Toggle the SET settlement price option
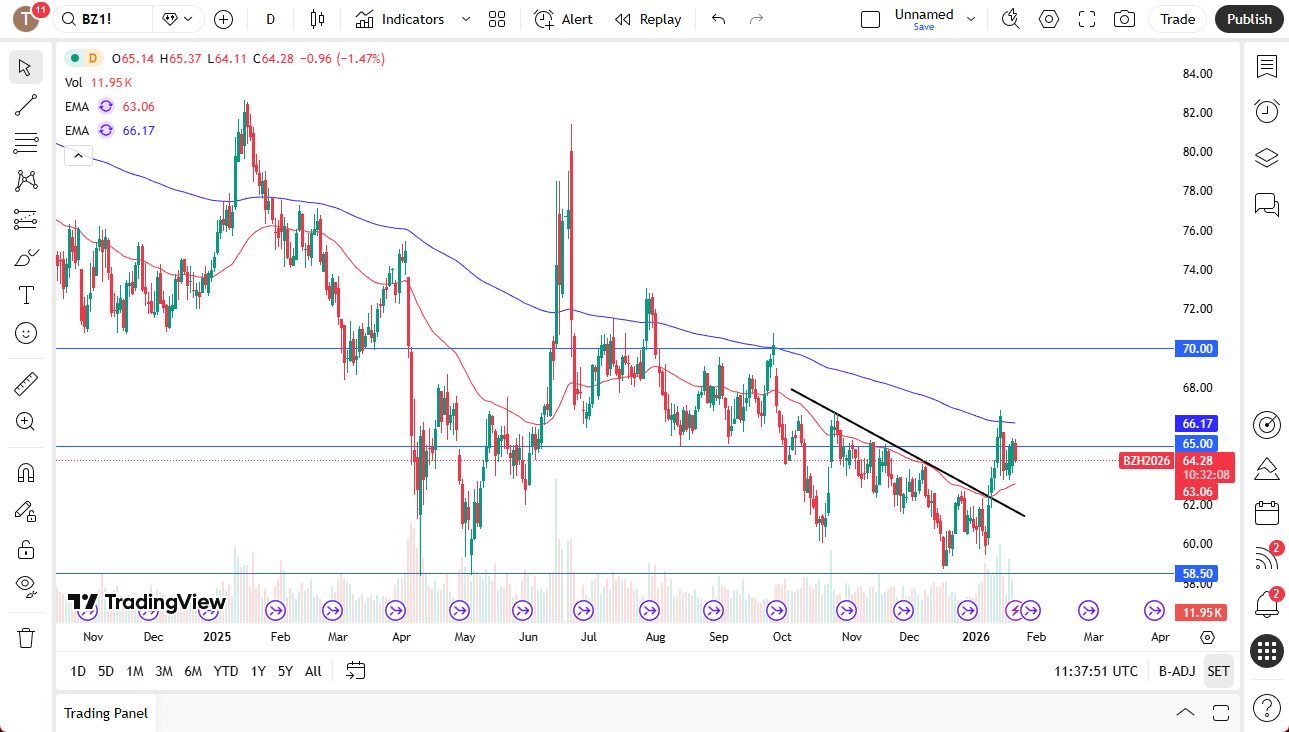Viewport: 1289px width, 732px height. pos(1218,671)
